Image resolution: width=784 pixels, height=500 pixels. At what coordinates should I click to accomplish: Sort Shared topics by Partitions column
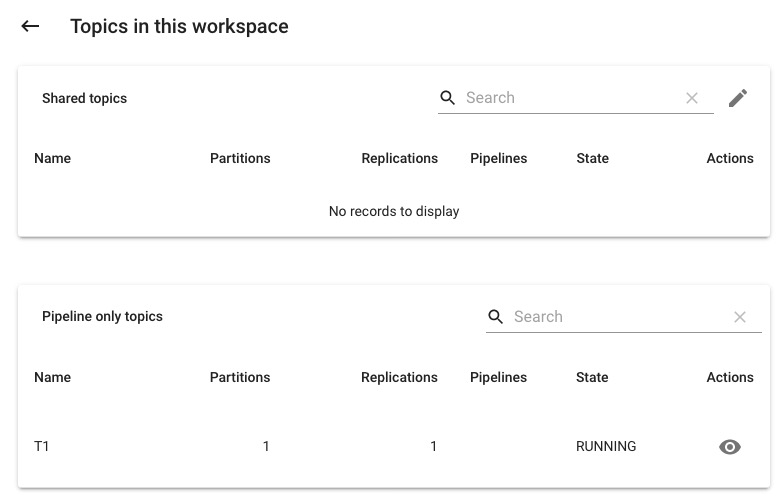[x=240, y=158]
